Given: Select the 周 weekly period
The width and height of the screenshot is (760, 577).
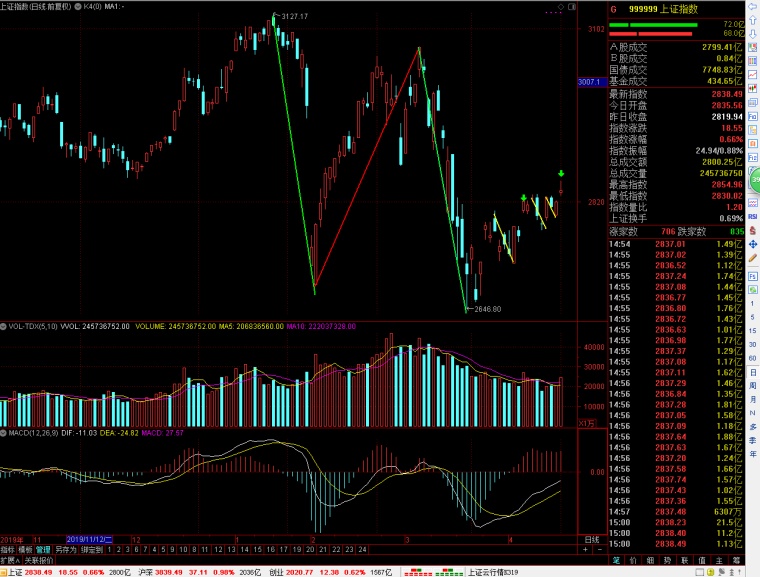Looking at the screenshot, I should pos(753,385).
